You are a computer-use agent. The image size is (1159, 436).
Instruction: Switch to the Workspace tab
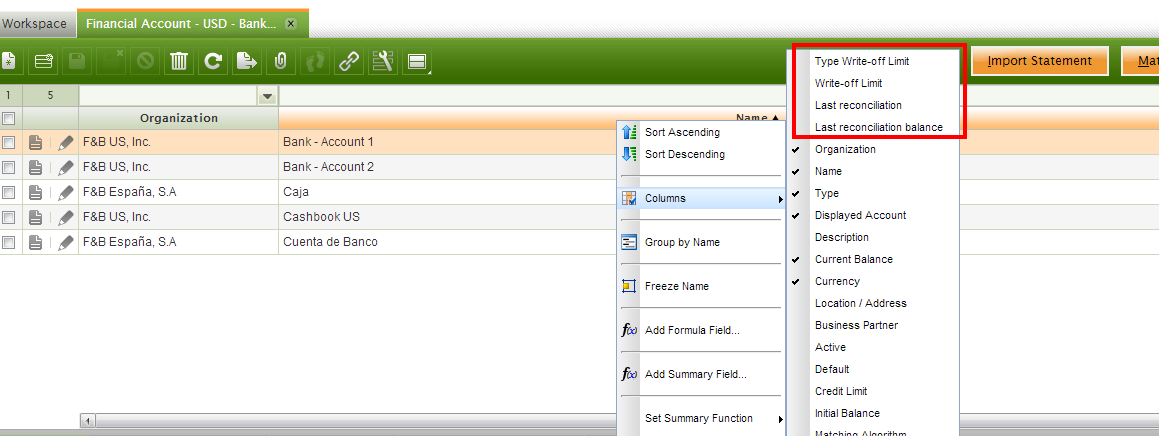37,24
